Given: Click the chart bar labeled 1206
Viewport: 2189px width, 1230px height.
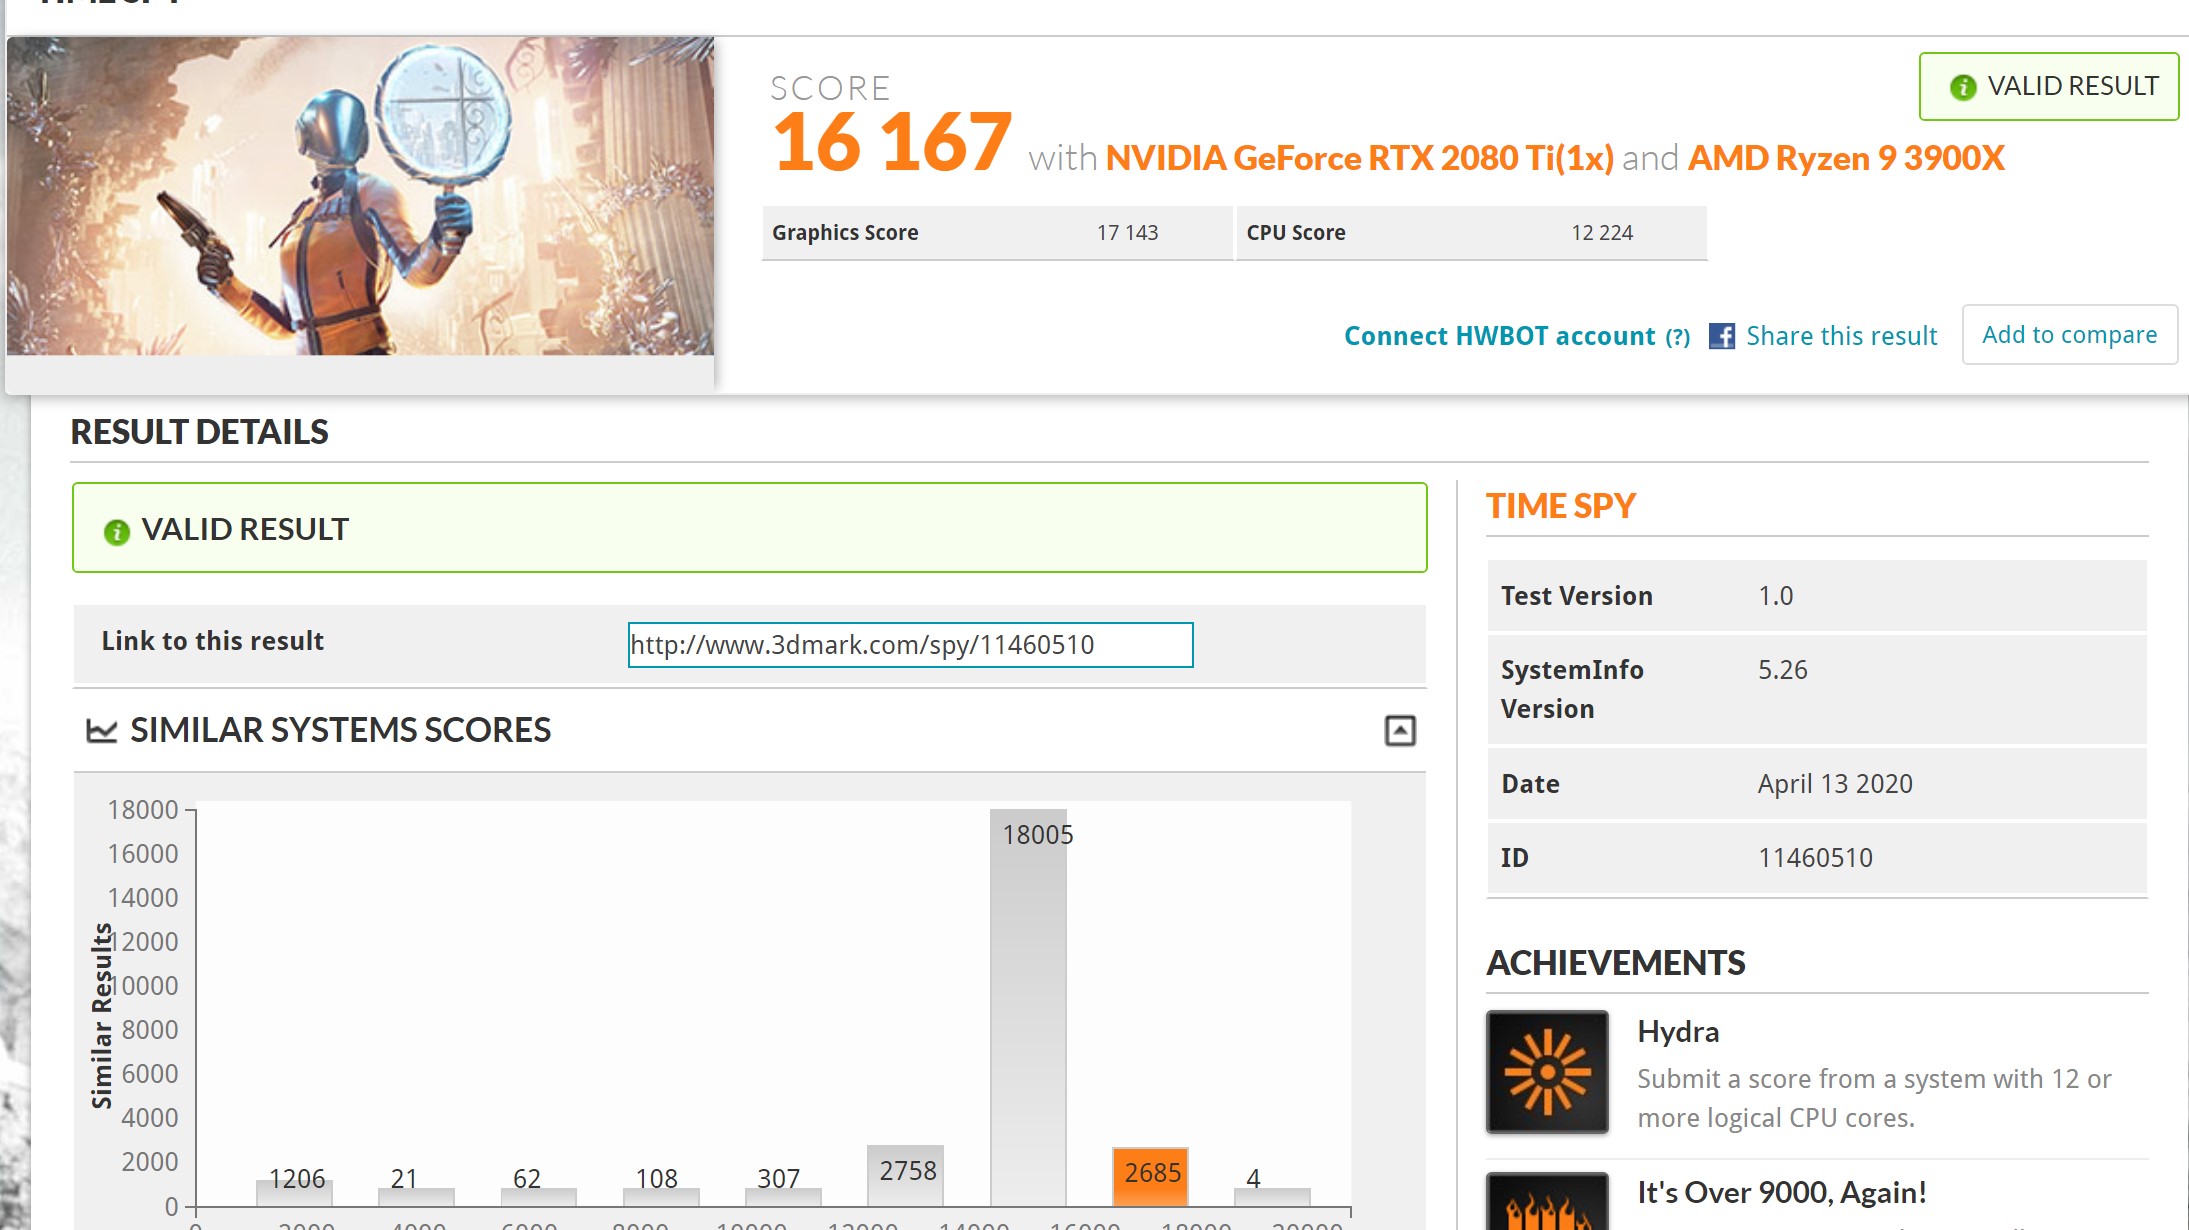Looking at the screenshot, I should tap(294, 1192).
